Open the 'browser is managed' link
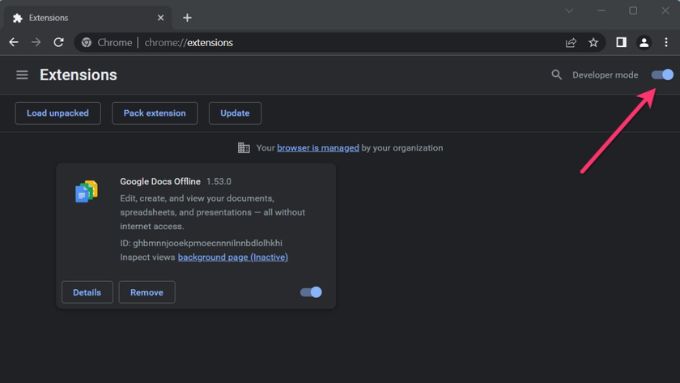 pyautogui.click(x=318, y=148)
